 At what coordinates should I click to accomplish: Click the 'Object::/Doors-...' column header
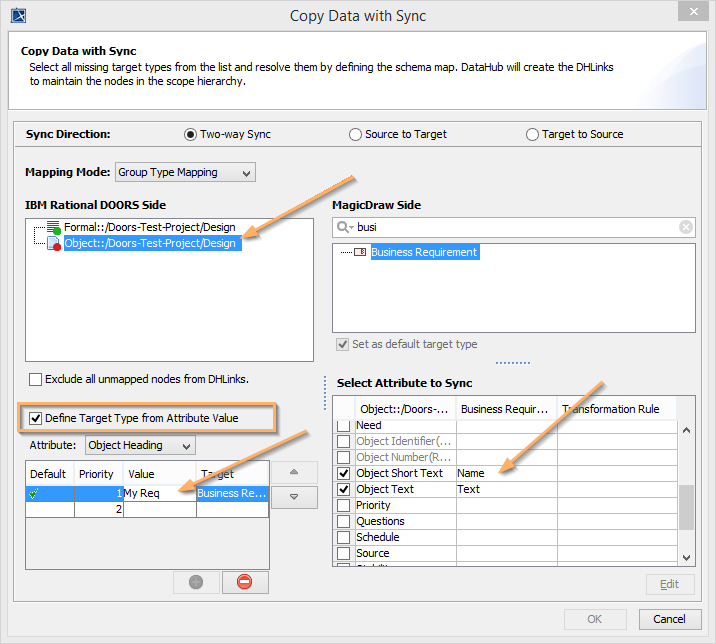coord(405,409)
